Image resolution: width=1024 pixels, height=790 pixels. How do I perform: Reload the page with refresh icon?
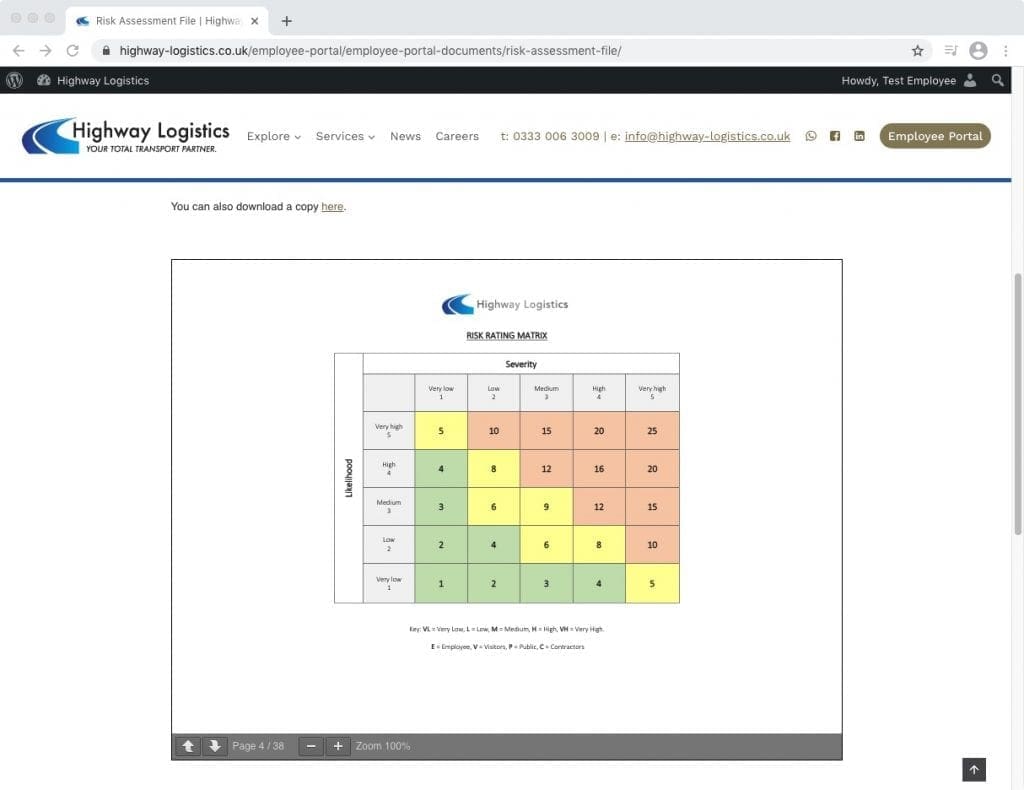(72, 50)
